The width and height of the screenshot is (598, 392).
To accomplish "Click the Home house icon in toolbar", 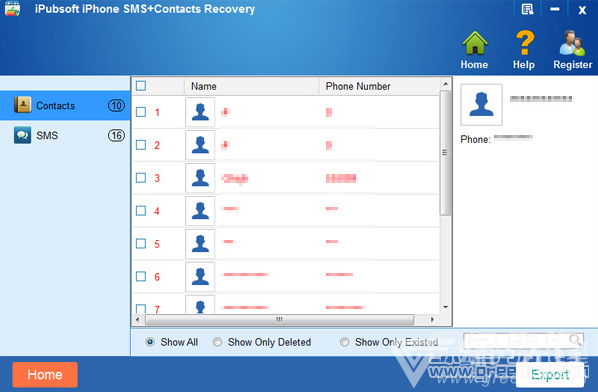I will 475,43.
